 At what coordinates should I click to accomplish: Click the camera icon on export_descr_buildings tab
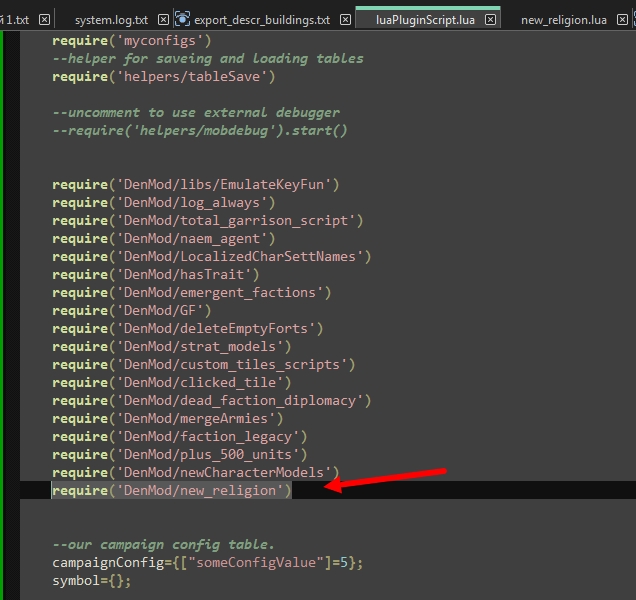(182, 19)
